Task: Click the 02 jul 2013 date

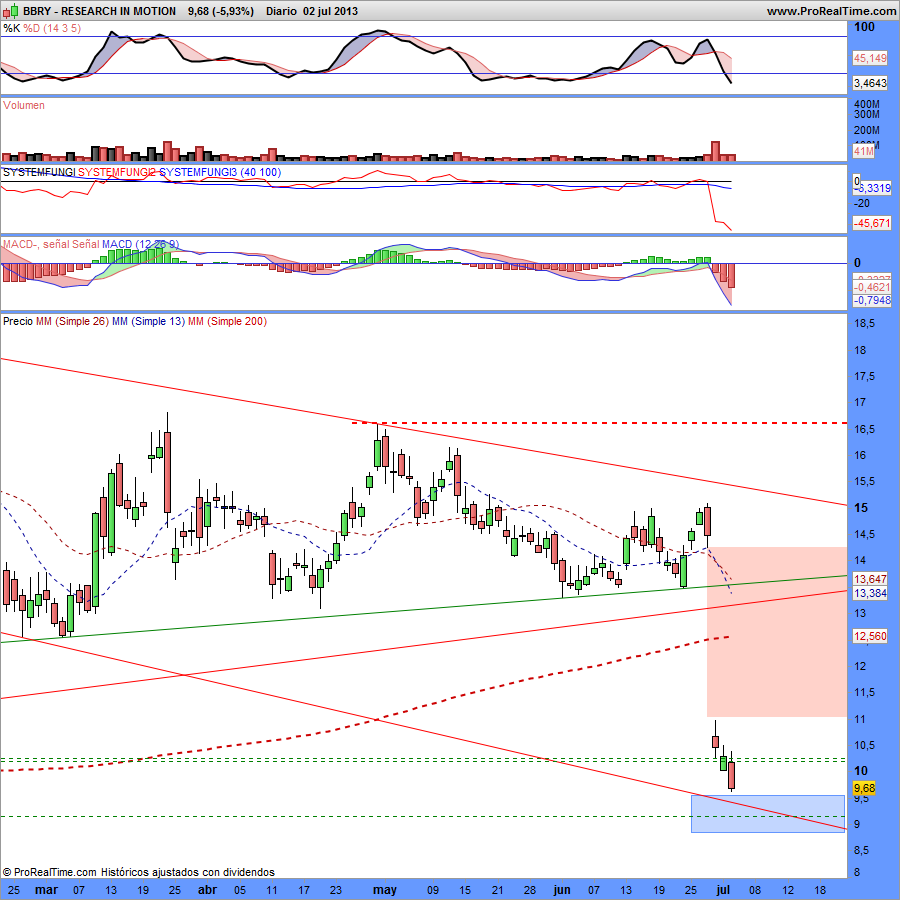Action: pyautogui.click(x=331, y=11)
